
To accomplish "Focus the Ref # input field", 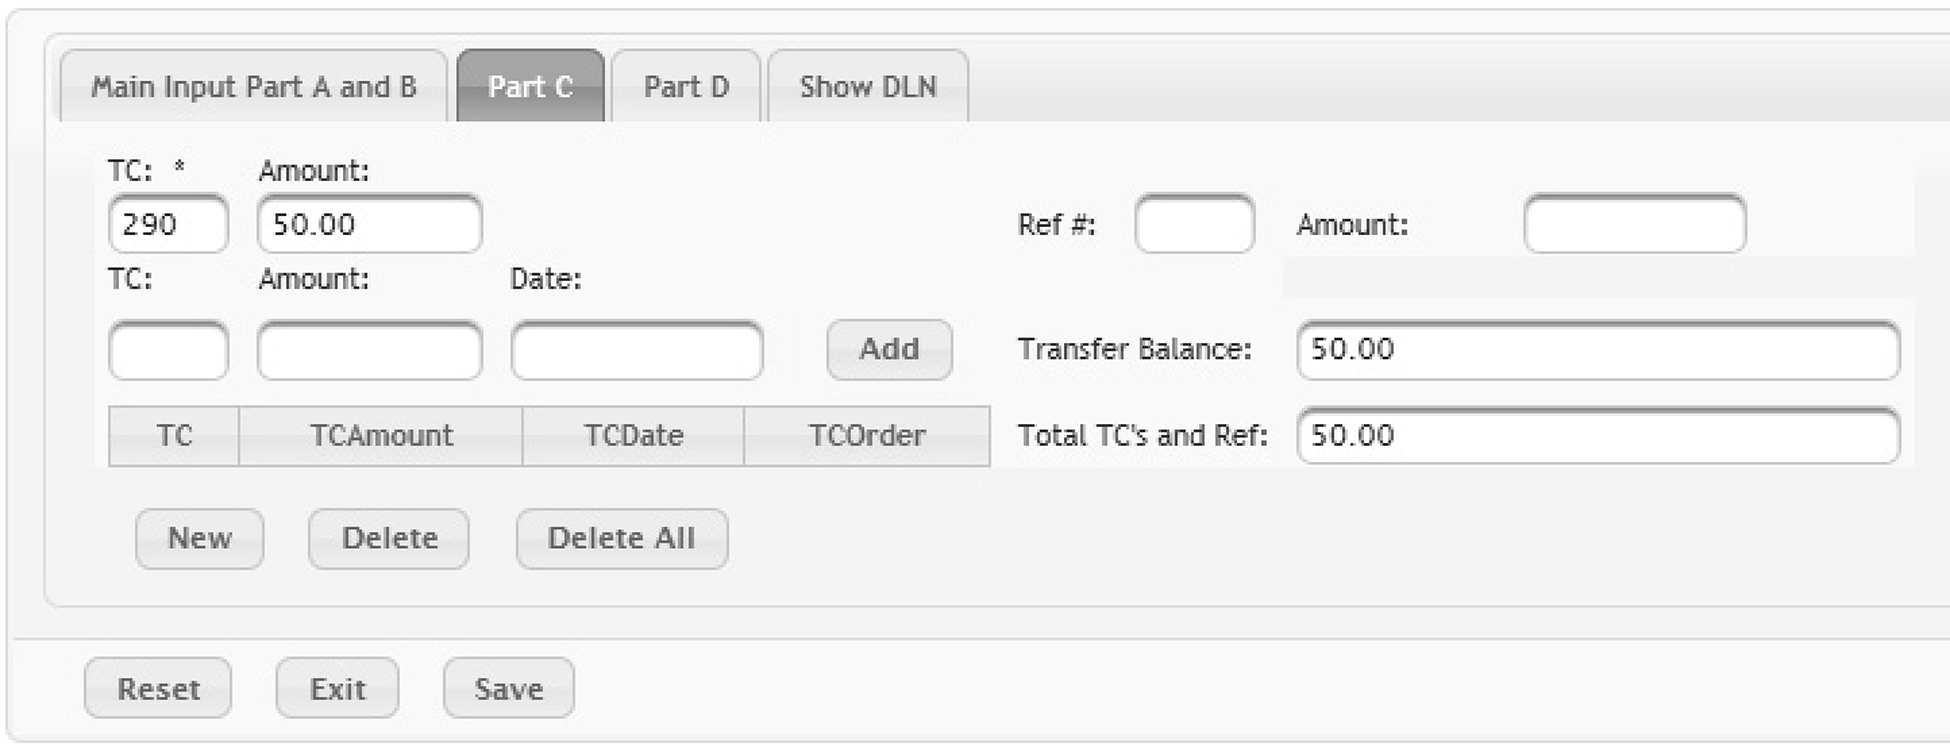I will point(1194,224).
